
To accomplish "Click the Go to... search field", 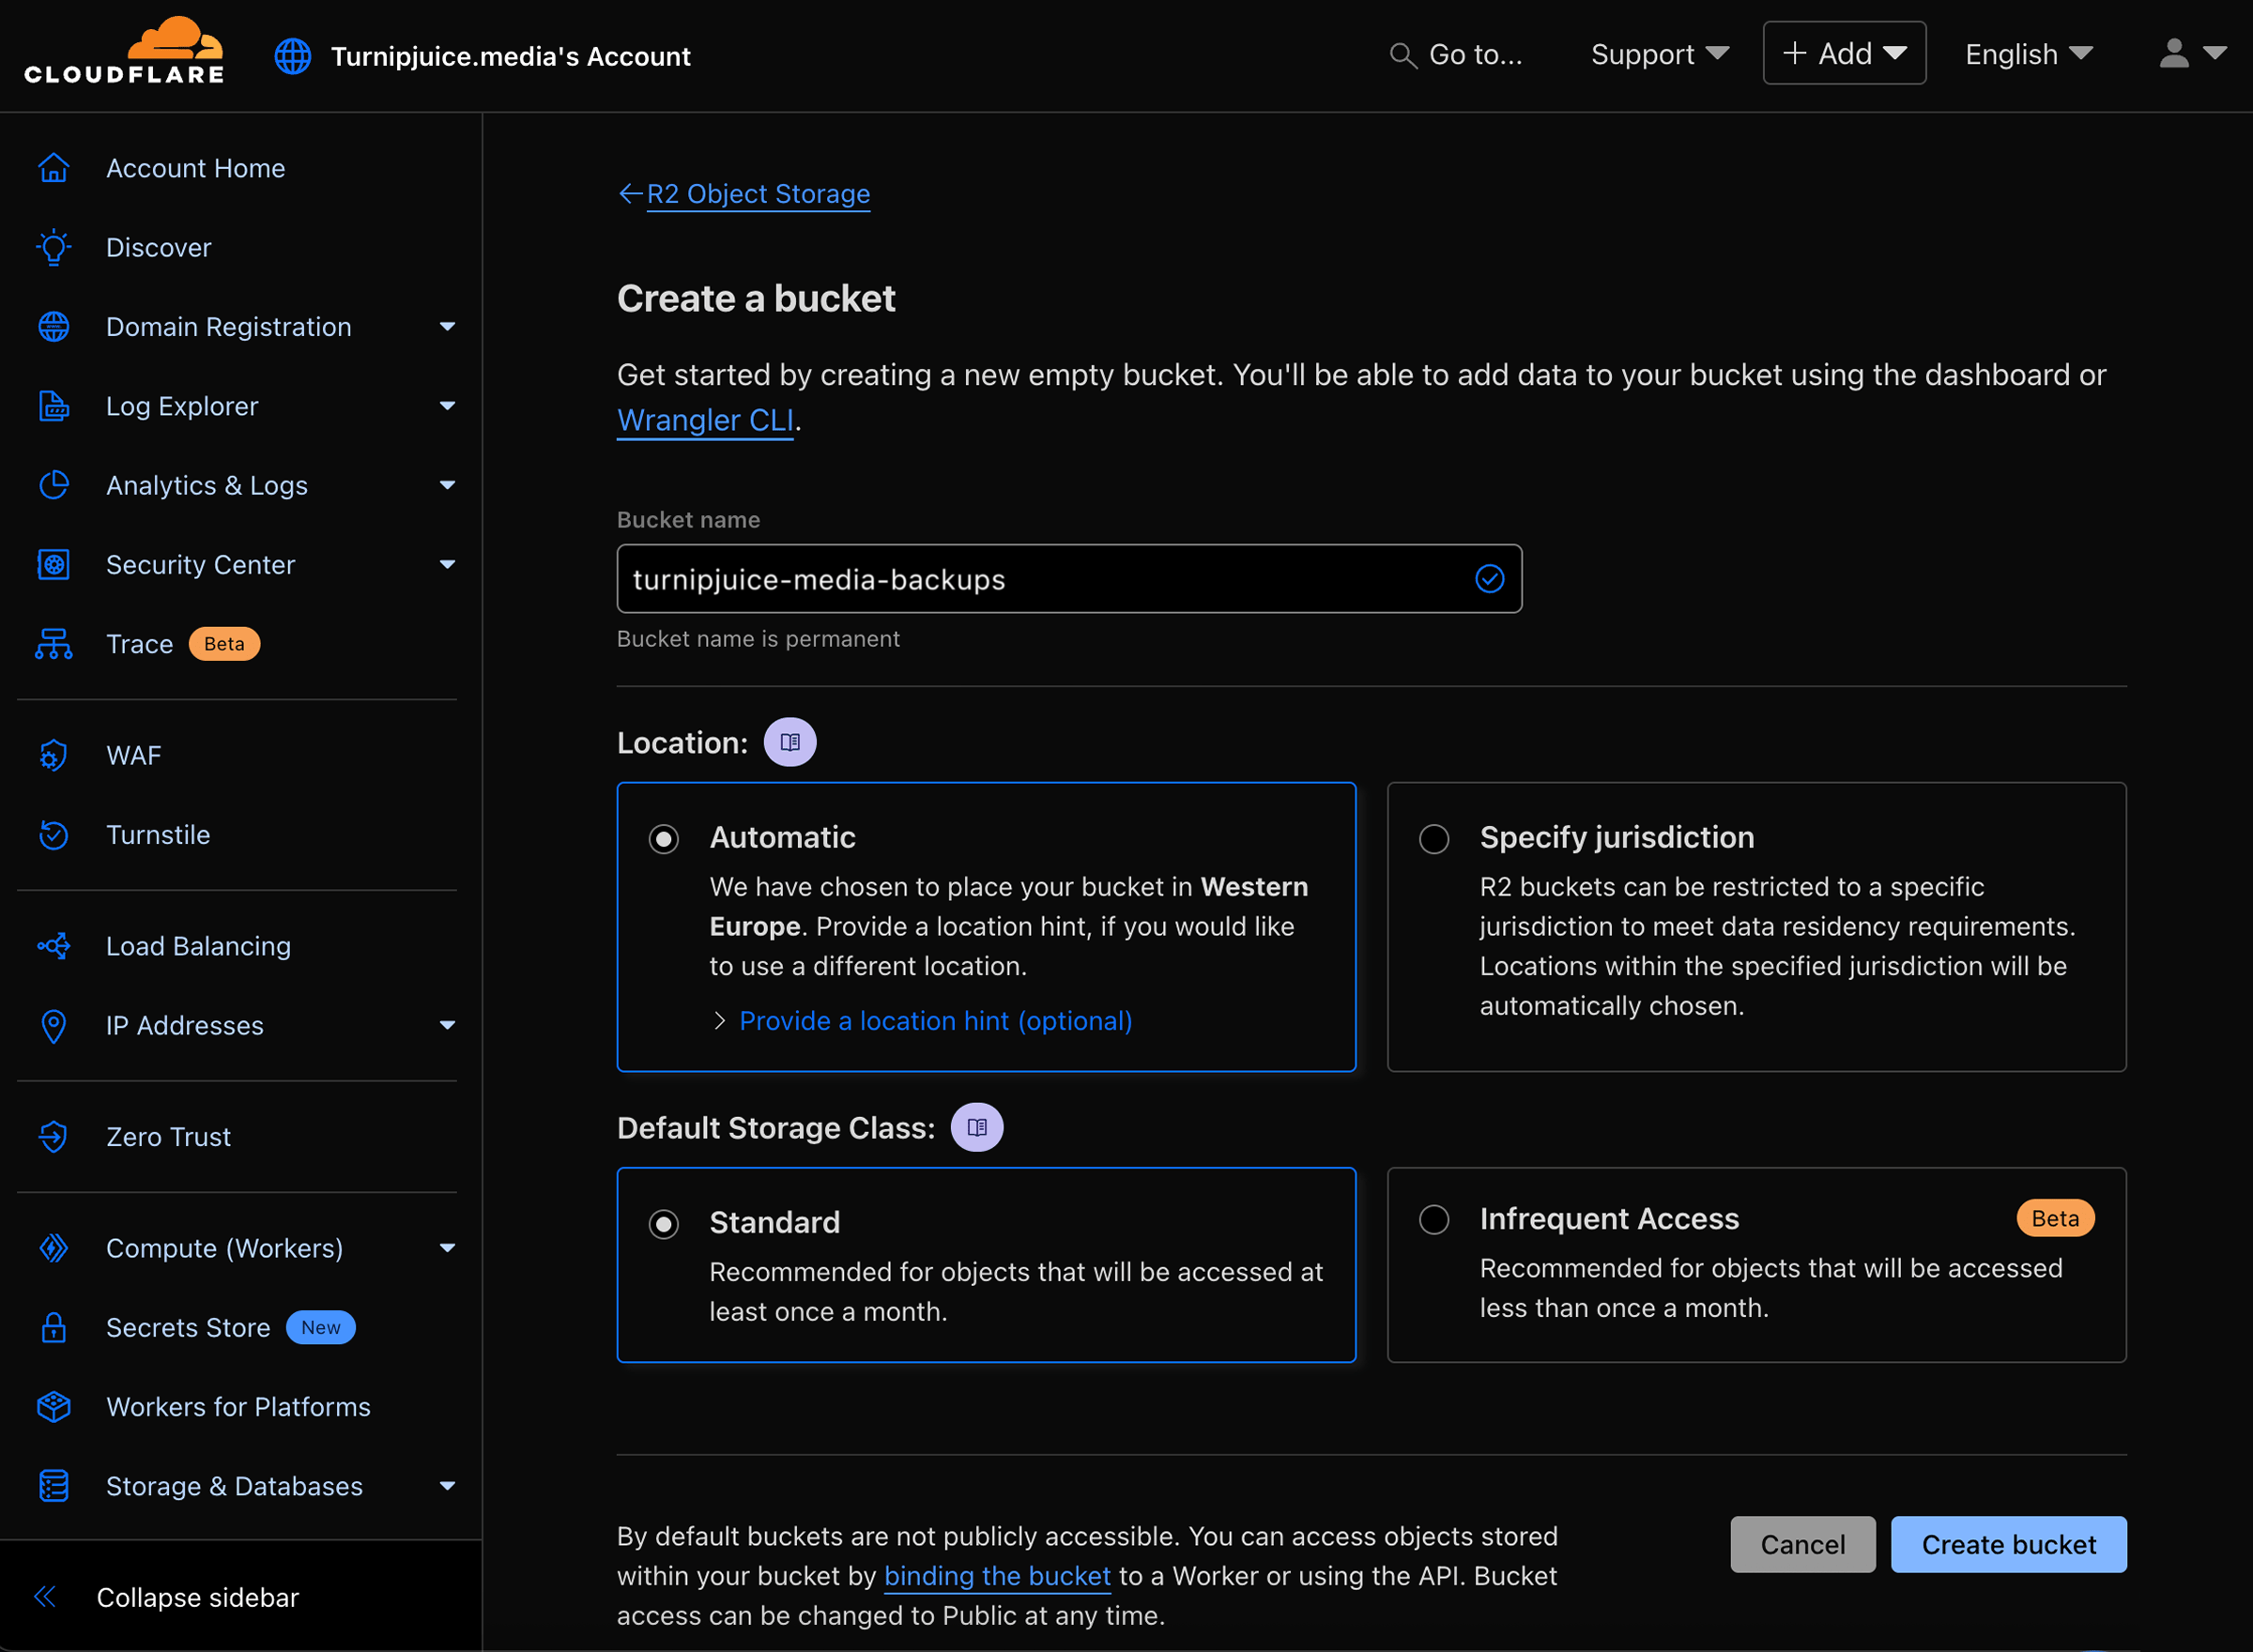I will click(x=1456, y=54).
